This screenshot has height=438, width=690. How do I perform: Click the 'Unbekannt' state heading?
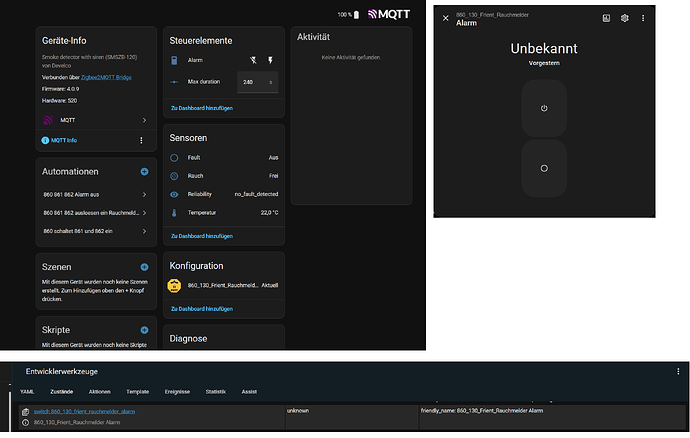pos(544,48)
